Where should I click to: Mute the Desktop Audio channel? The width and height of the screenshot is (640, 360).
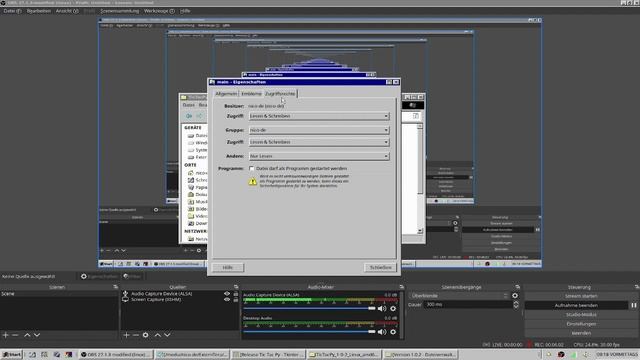click(382, 332)
